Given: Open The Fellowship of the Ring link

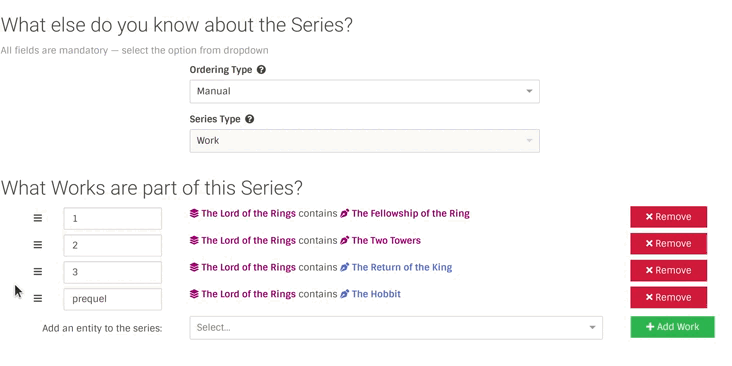Looking at the screenshot, I should pos(410,213).
